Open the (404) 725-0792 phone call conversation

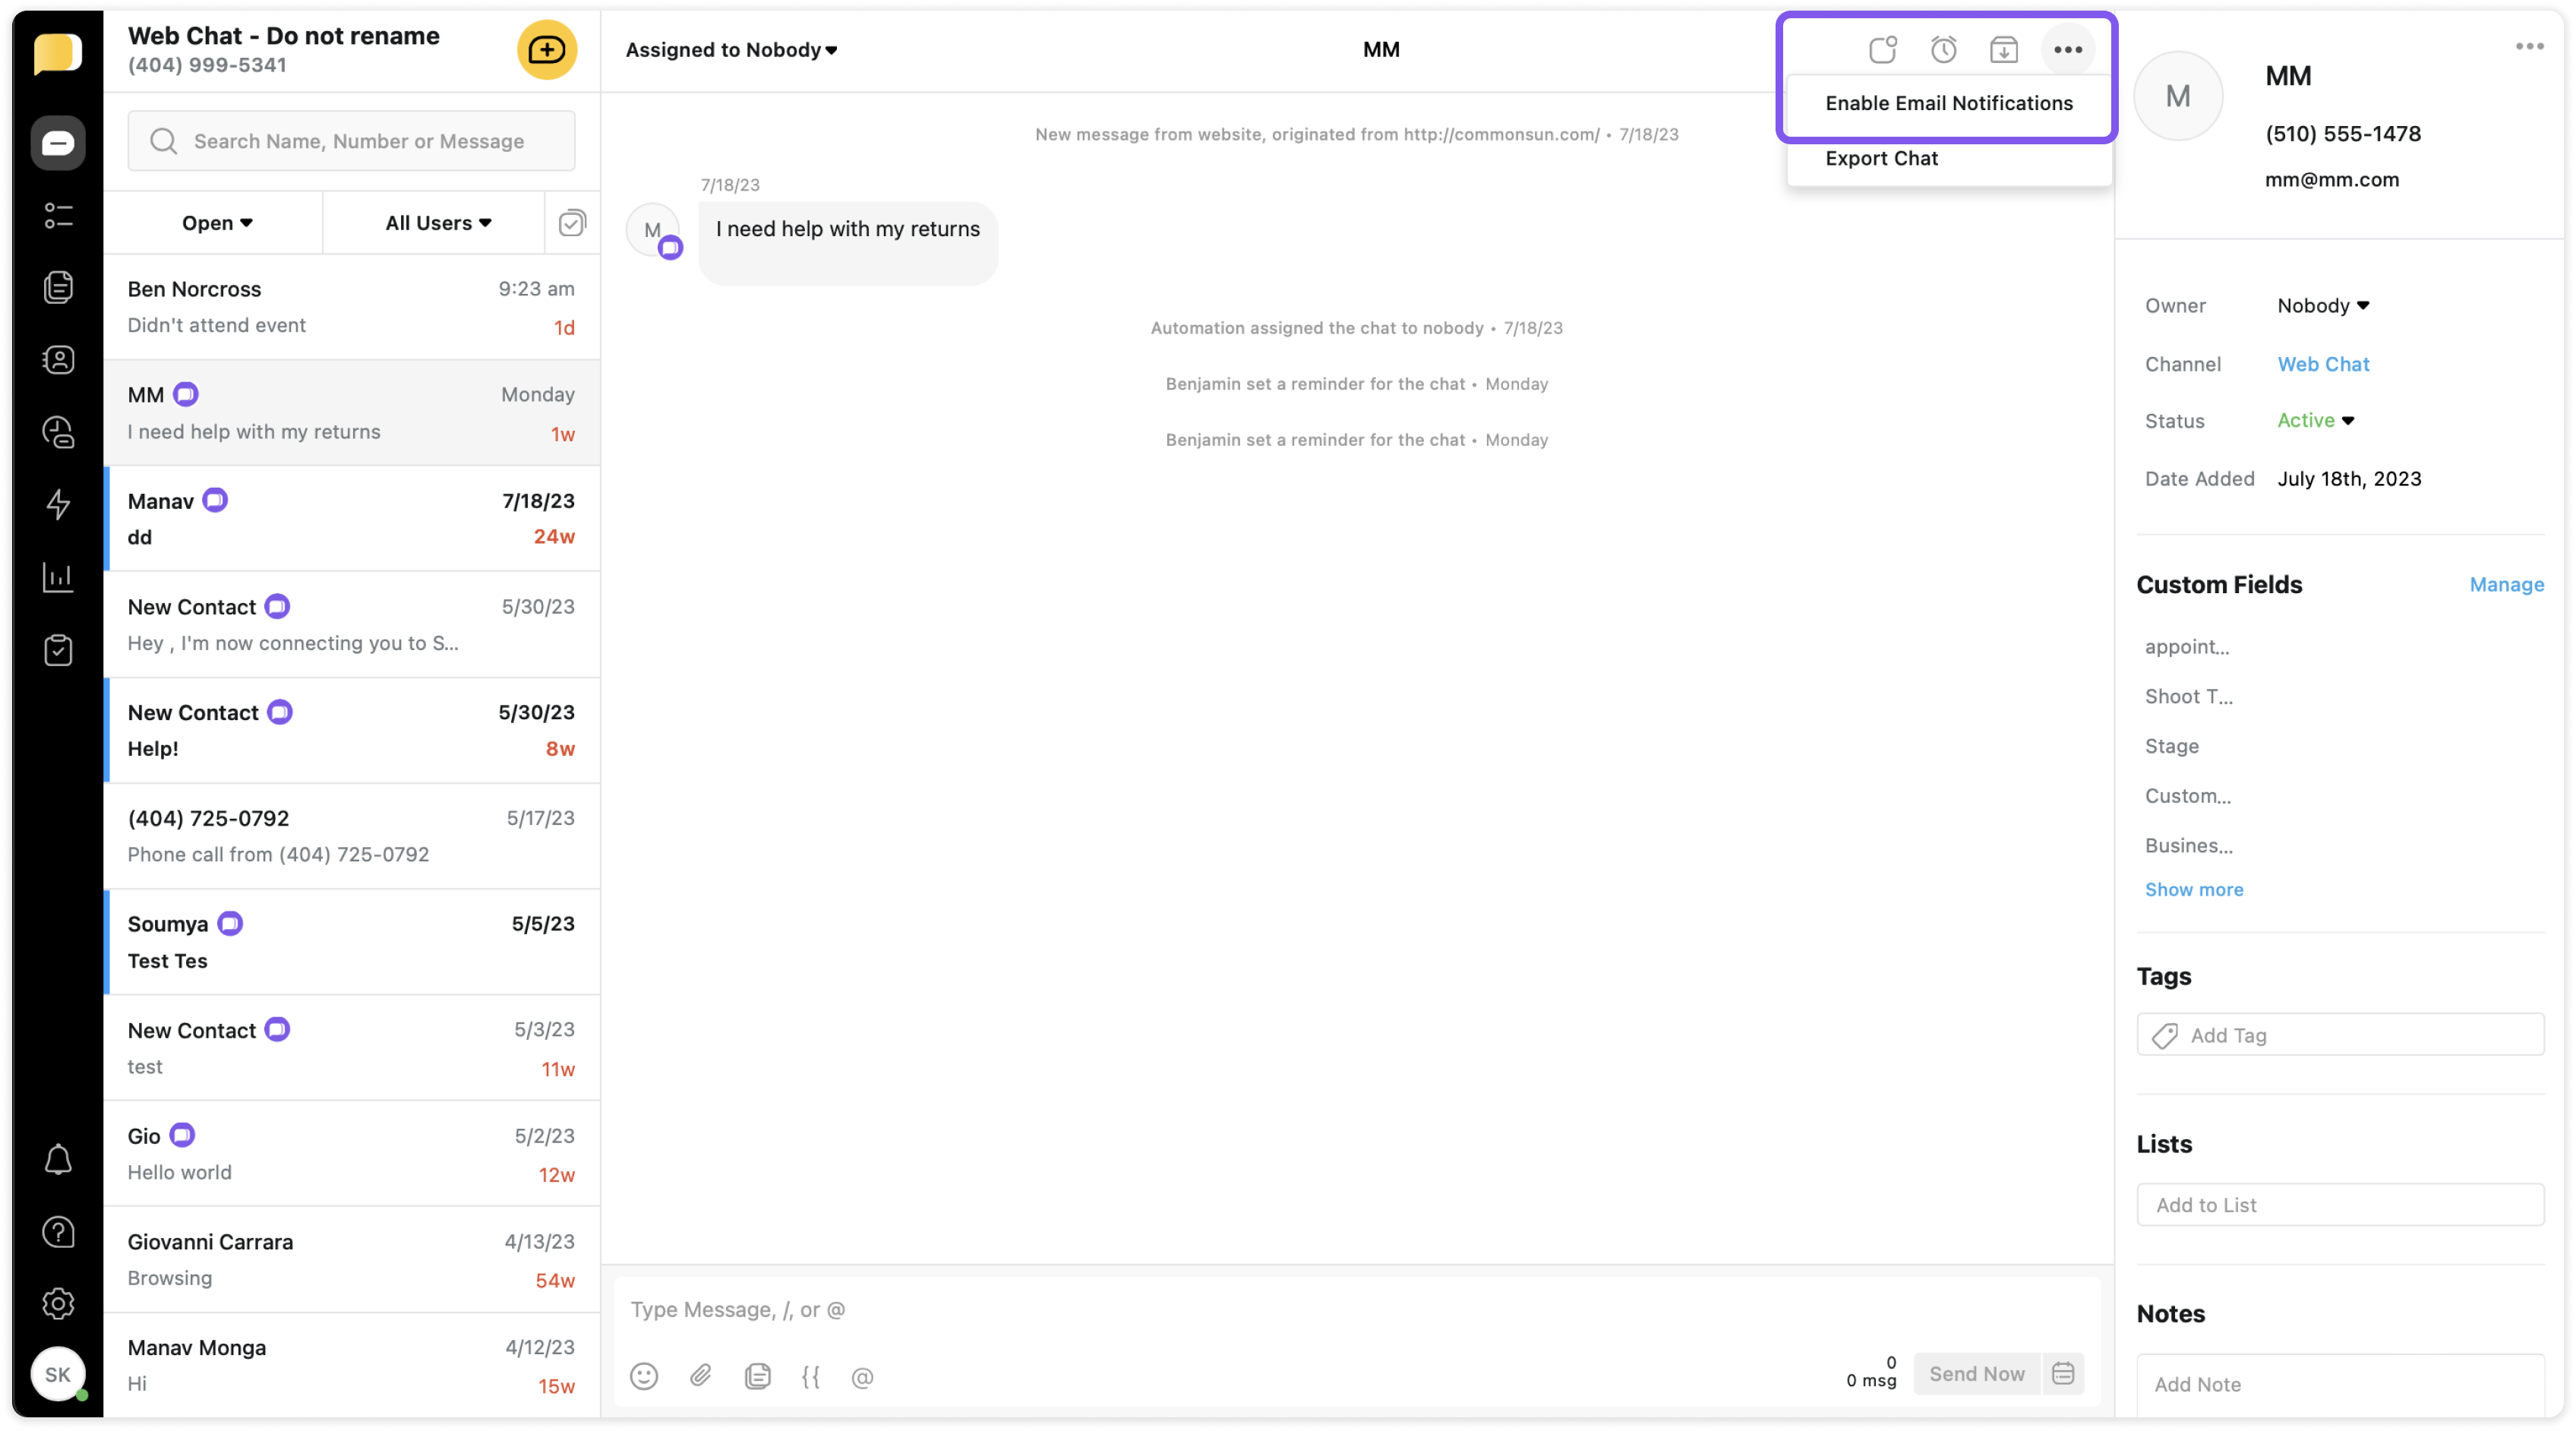click(x=351, y=836)
